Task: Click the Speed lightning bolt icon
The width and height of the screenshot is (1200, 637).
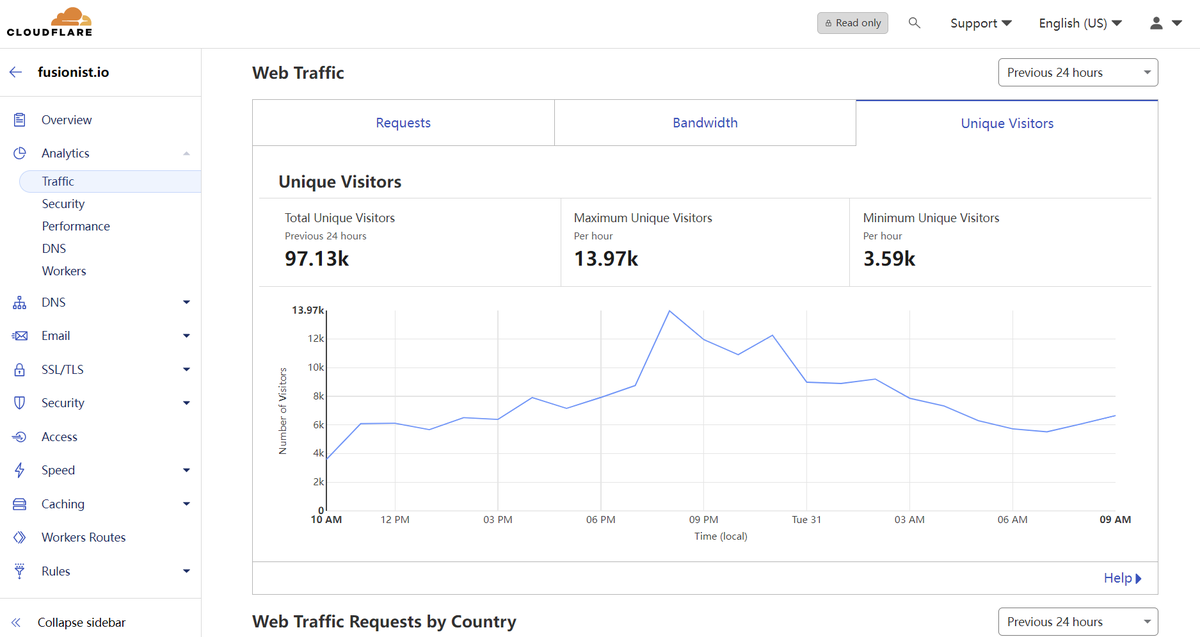Action: click(x=19, y=470)
